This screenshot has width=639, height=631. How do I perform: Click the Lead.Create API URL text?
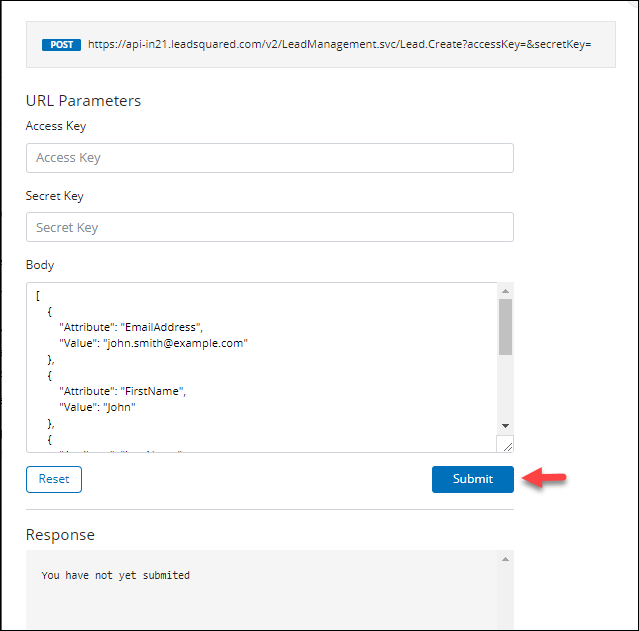339,45
